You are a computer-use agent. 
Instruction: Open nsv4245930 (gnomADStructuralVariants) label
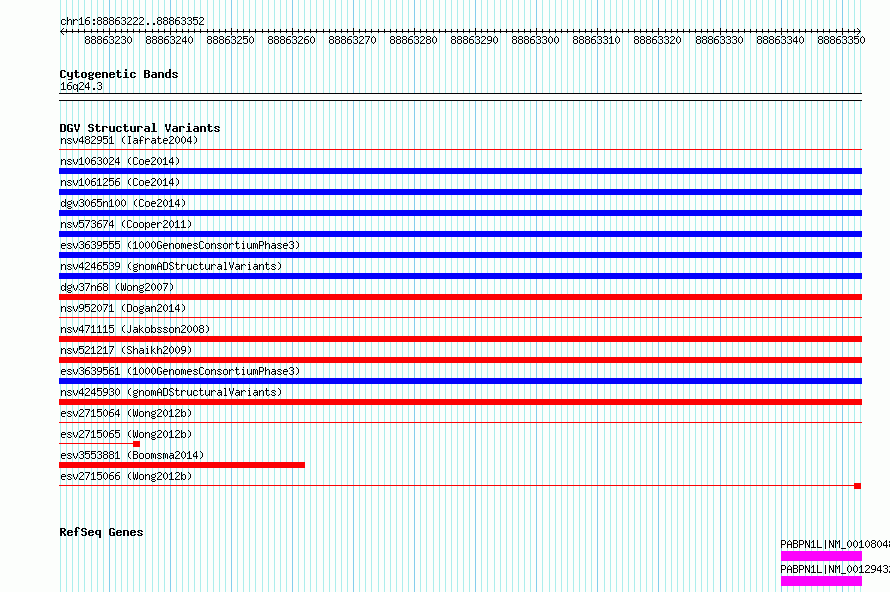tap(171, 392)
